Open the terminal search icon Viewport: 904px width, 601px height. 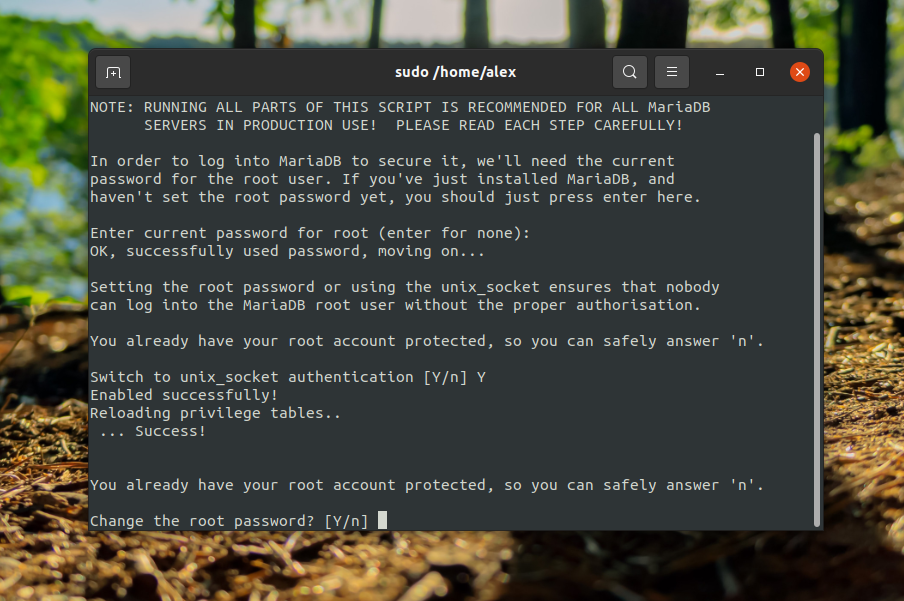coord(629,72)
